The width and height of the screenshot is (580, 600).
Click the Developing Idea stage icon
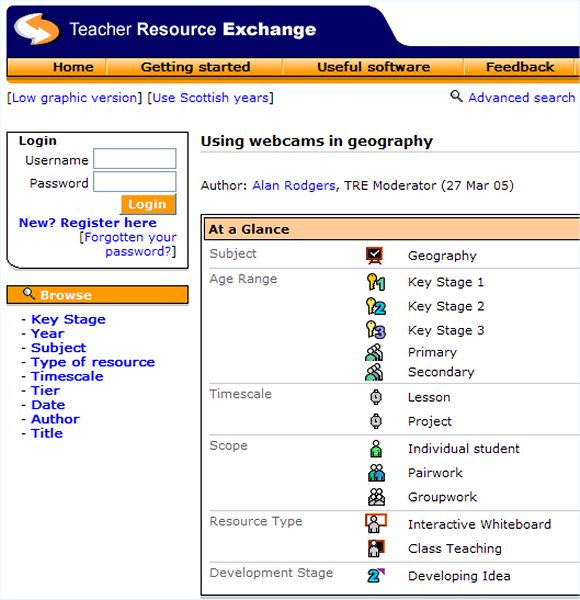tap(376, 575)
